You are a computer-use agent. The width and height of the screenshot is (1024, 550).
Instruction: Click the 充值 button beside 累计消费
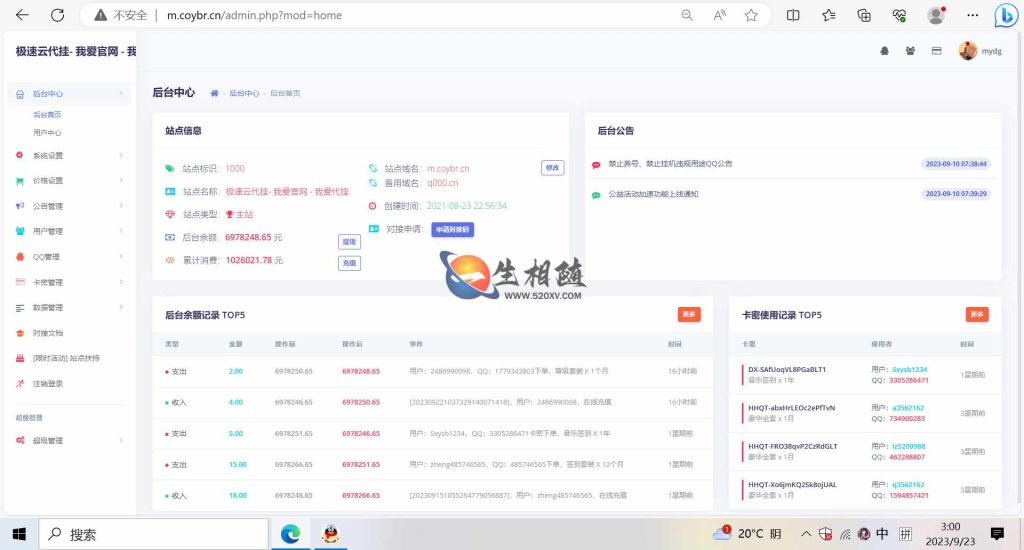349,263
